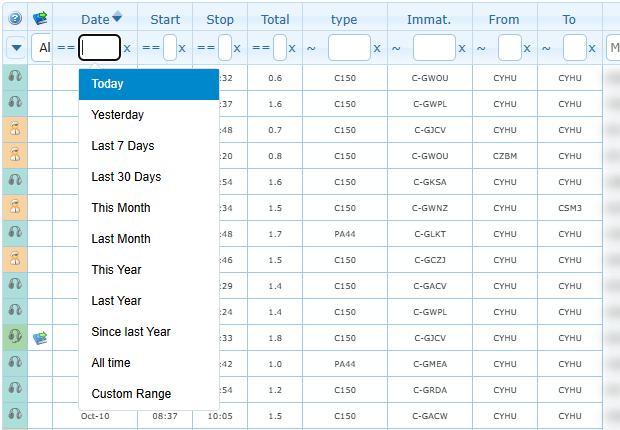Click green headset icon in C-GJCV 1.8 row

click(15, 336)
